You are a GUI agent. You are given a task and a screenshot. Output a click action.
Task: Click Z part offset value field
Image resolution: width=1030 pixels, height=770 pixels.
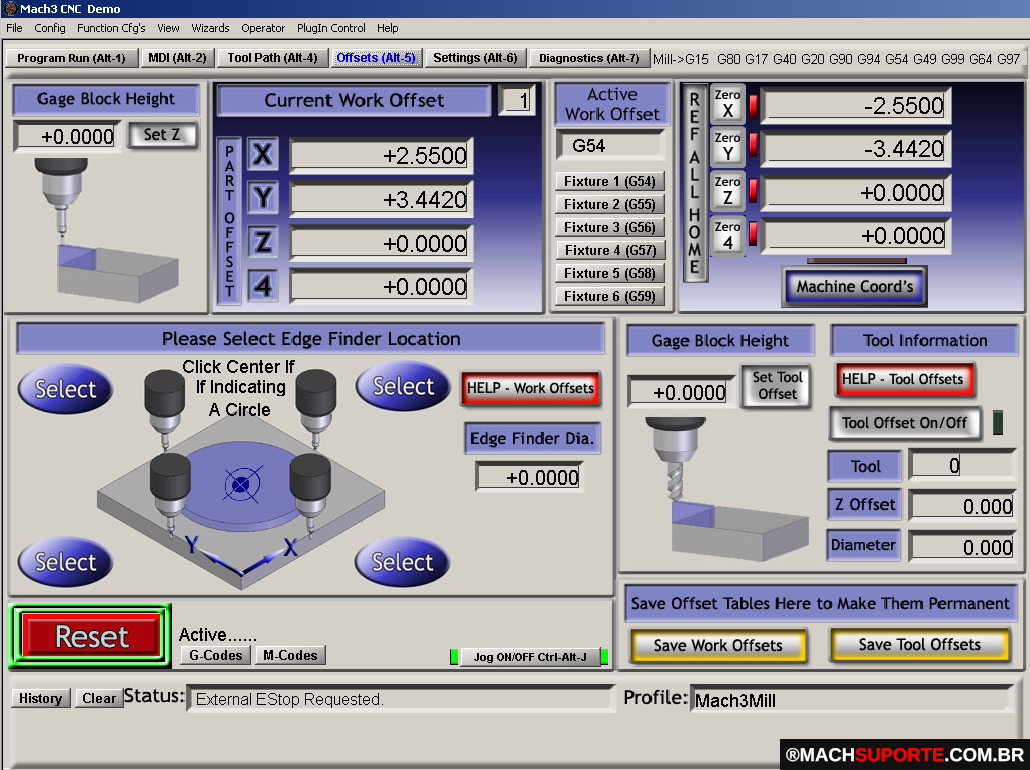[381, 243]
